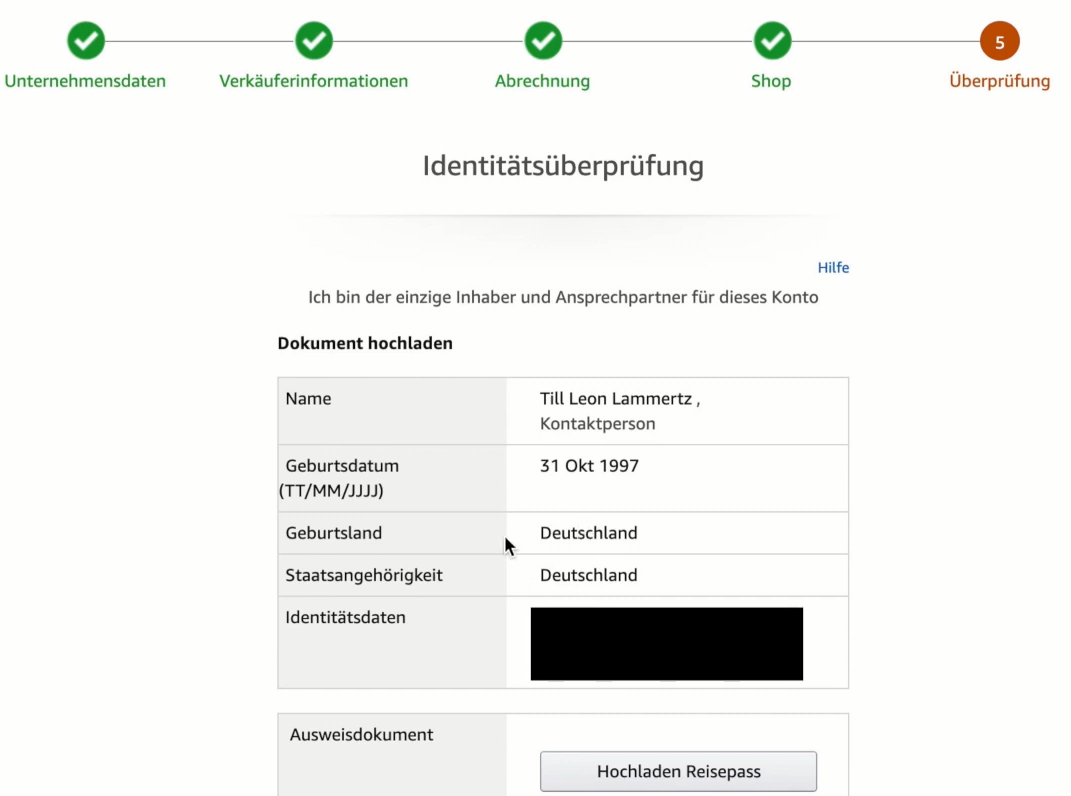Click the completed Shop step indicator
1071x796 pixels.
(x=771, y=40)
